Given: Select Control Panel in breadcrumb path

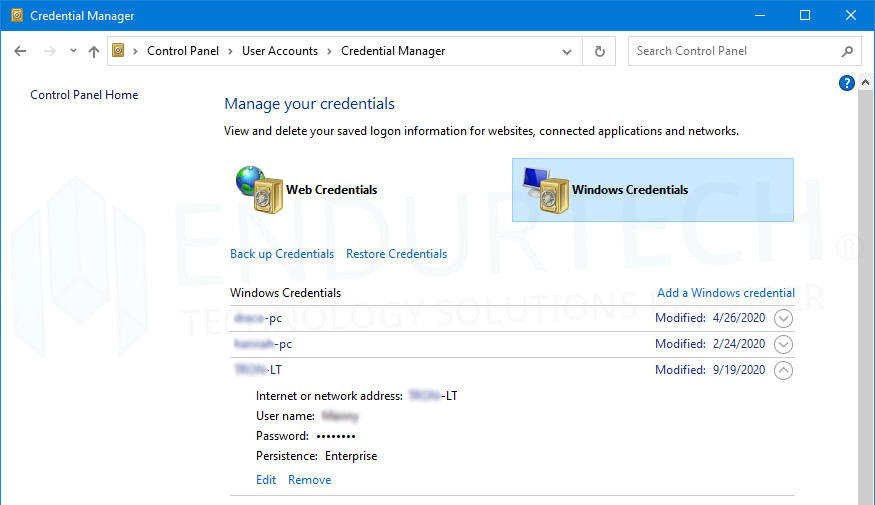Looking at the screenshot, I should tap(182, 51).
